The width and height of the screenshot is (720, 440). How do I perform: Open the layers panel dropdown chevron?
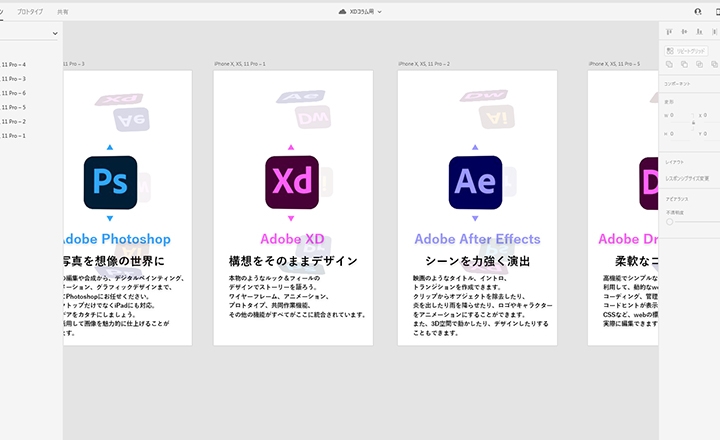[54, 33]
